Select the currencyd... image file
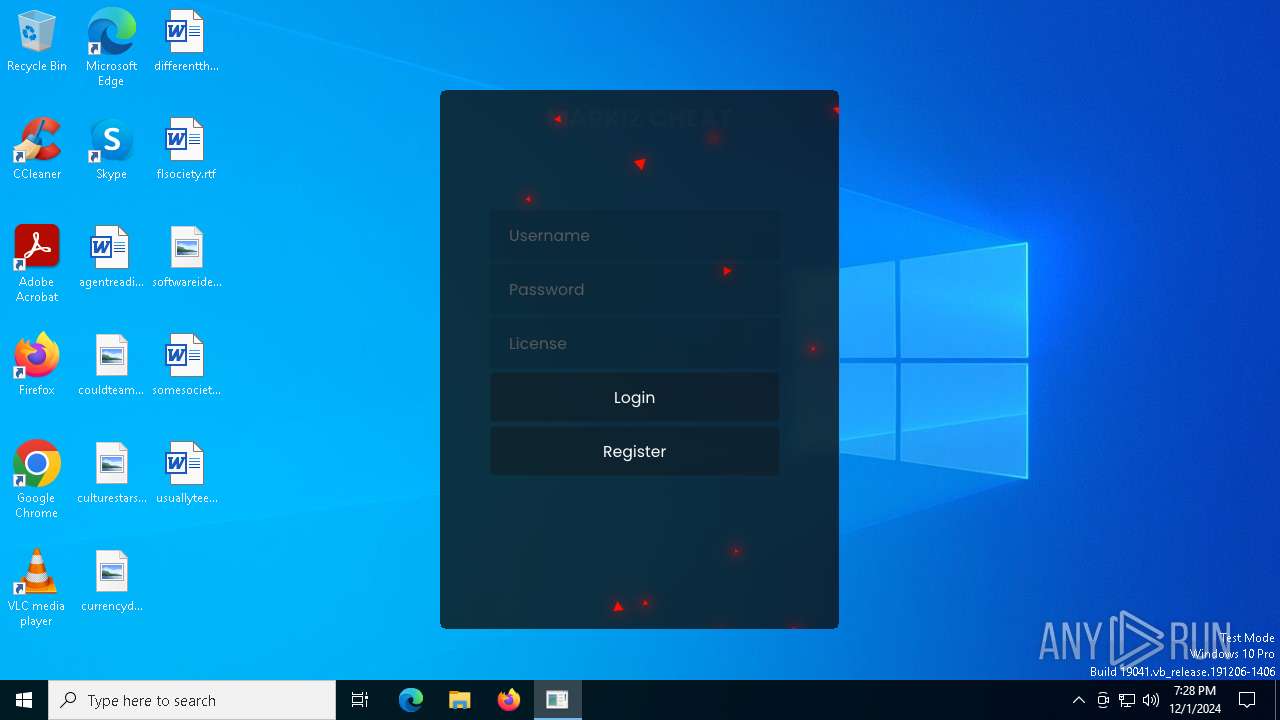This screenshot has width=1280, height=720. [x=111, y=581]
